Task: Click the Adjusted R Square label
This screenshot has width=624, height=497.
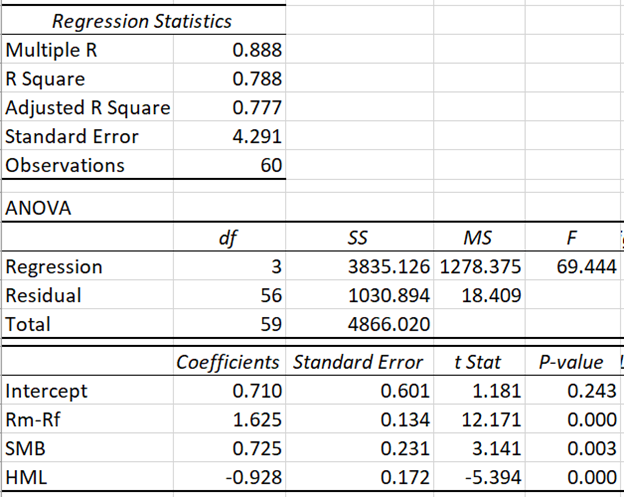Action: (x=88, y=108)
